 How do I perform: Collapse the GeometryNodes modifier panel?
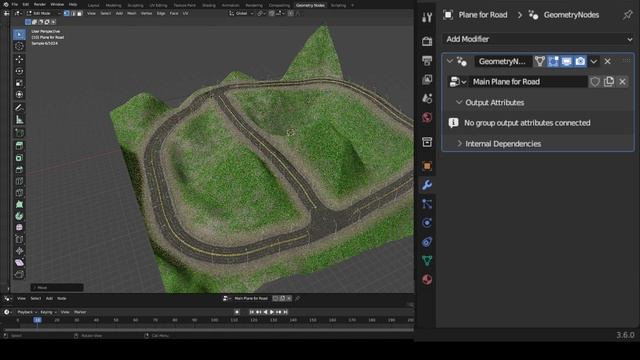click(450, 61)
